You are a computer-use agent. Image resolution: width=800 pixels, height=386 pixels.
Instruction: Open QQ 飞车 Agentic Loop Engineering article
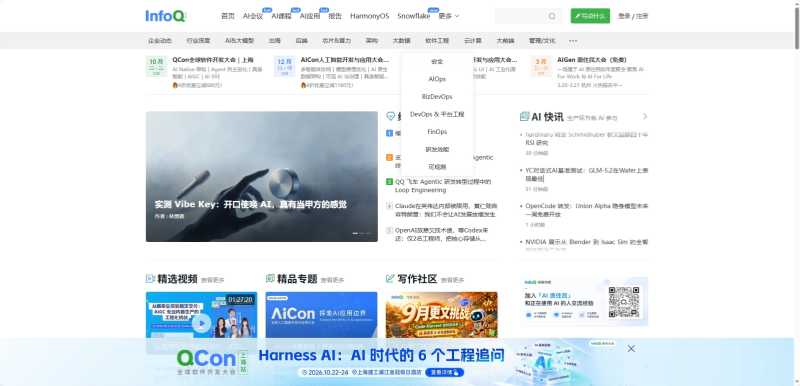443,186
